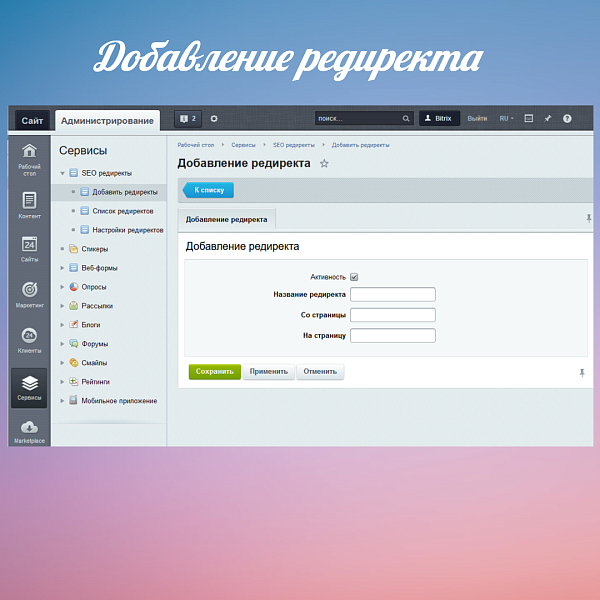The height and width of the screenshot is (600, 600).
Task: Click the К списку button
Action: click(x=209, y=189)
